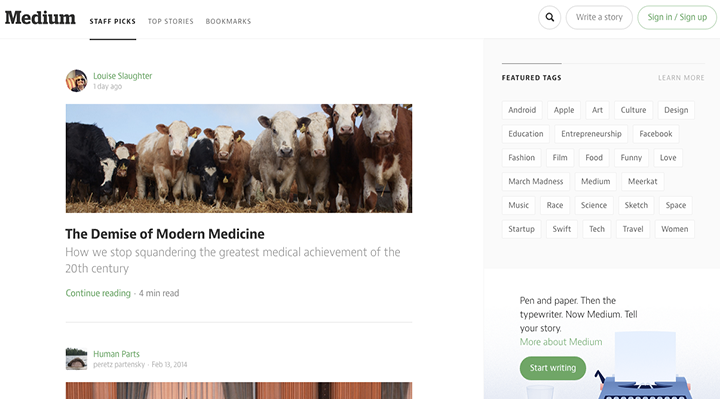This screenshot has width=720, height=399.
Task: Select the Tech tag
Action: [x=597, y=229]
